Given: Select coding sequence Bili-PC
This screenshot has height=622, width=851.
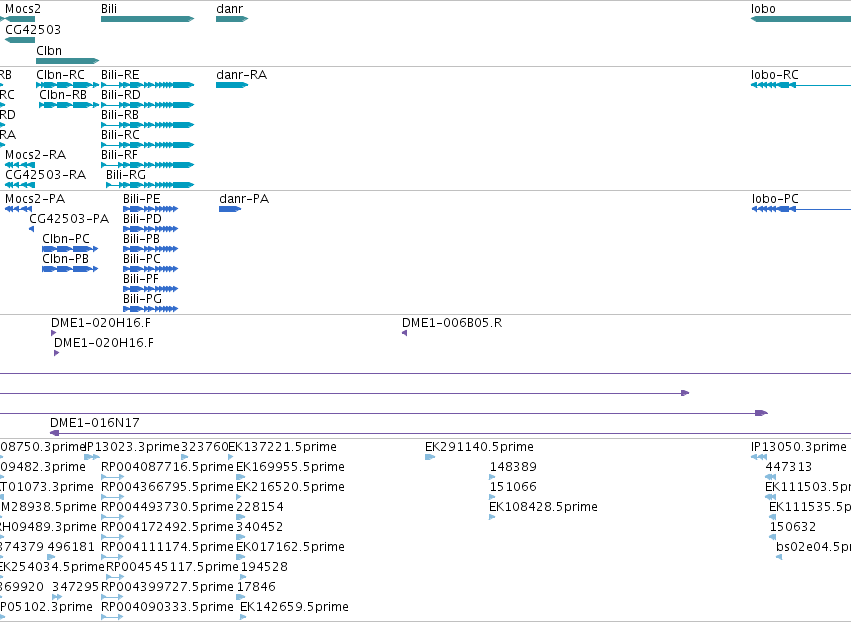Looking at the screenshot, I should coord(150,269).
